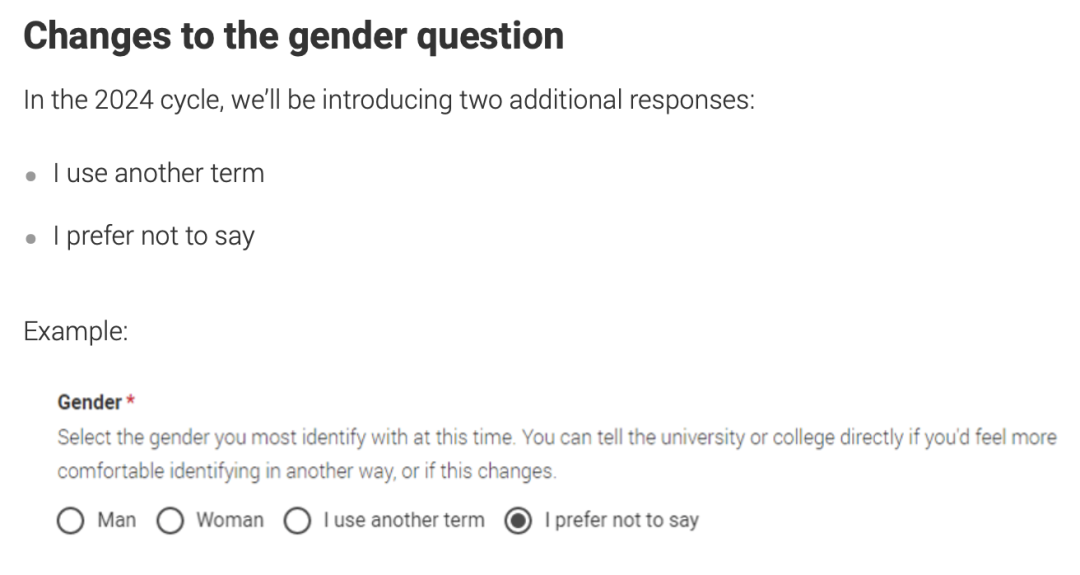Click the 'Changes to the gender question' heading
The width and height of the screenshot is (1080, 575).
click(293, 37)
